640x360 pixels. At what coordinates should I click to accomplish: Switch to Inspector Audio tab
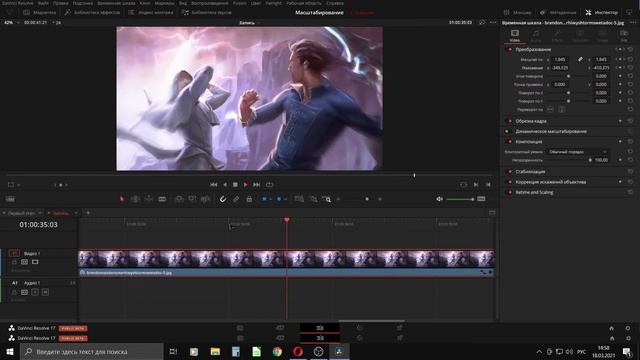point(536,36)
